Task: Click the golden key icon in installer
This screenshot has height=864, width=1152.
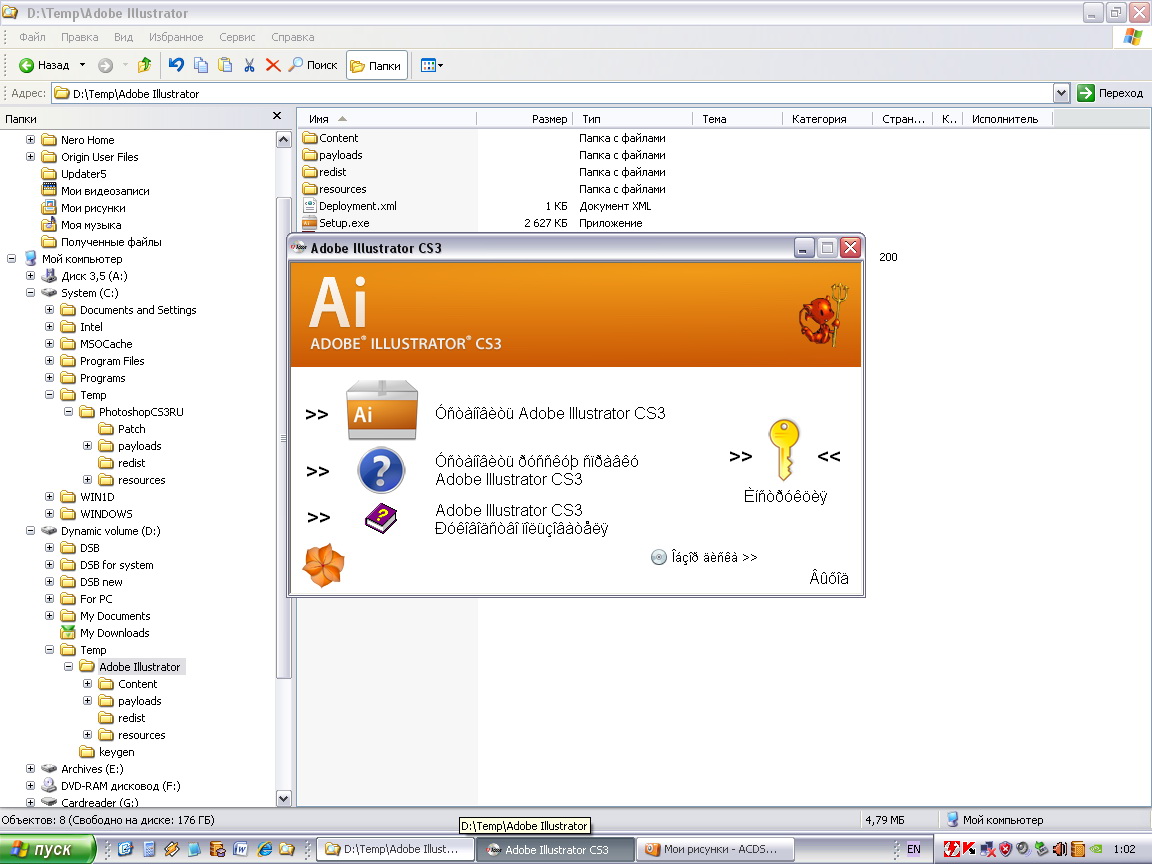Action: pos(784,452)
